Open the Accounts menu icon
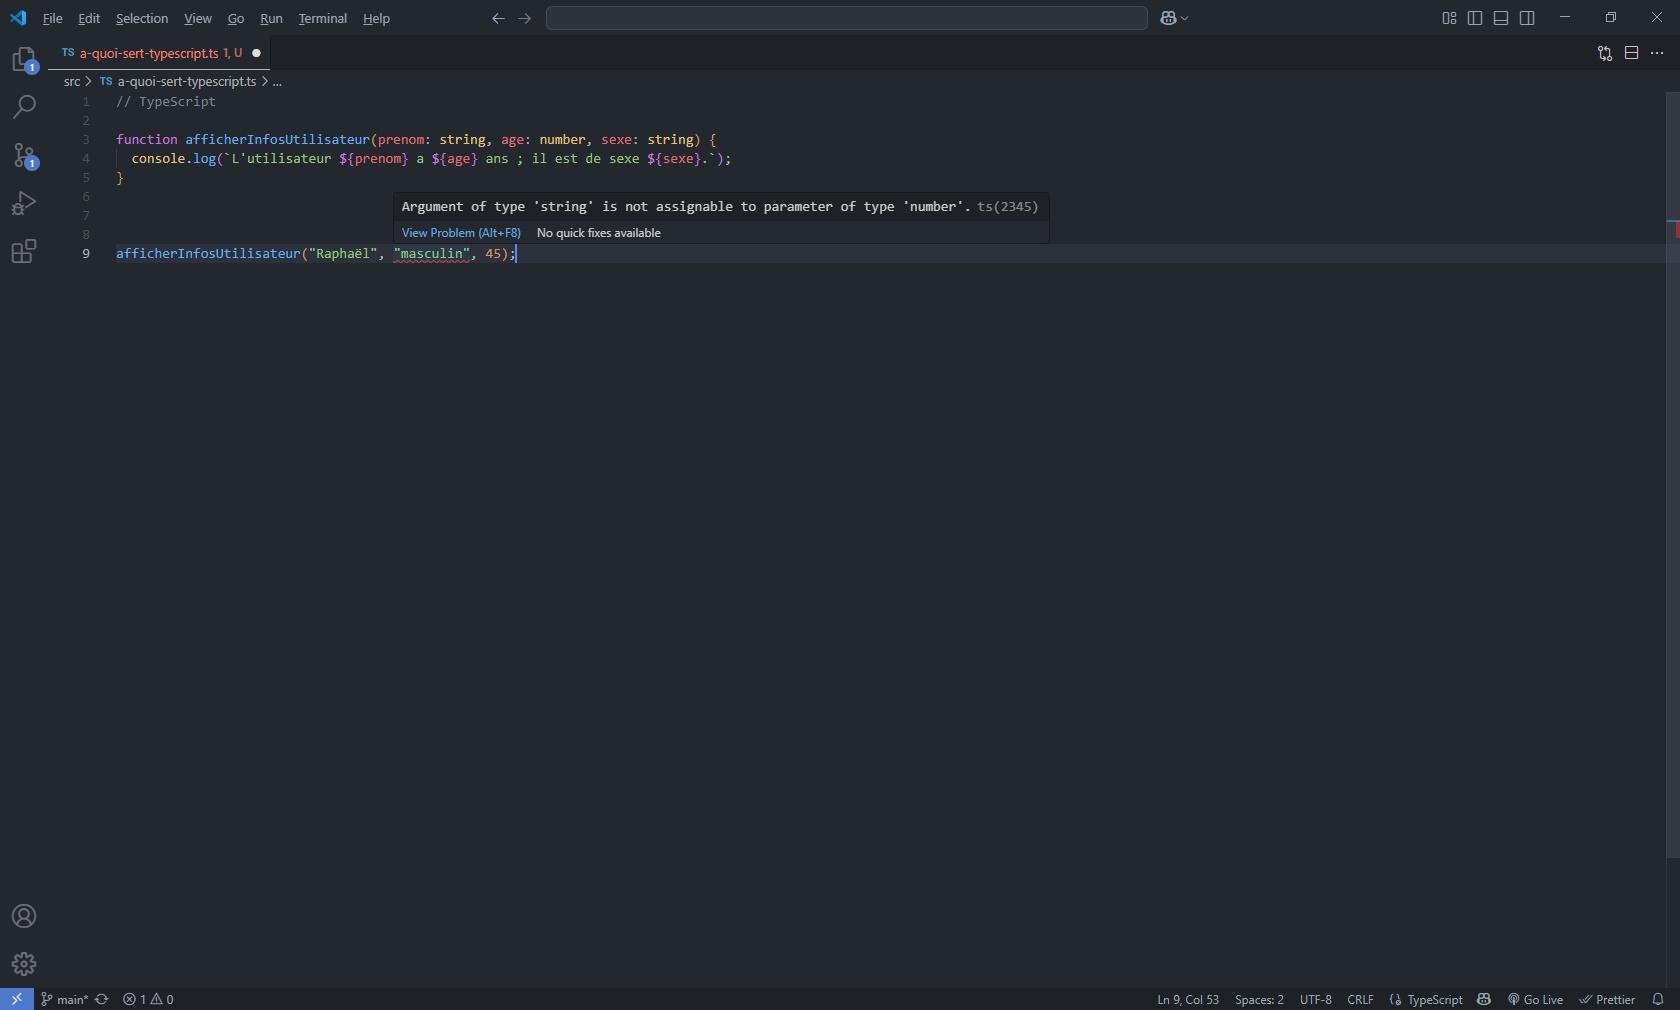Screen dimensions: 1680x1010 click(24, 917)
